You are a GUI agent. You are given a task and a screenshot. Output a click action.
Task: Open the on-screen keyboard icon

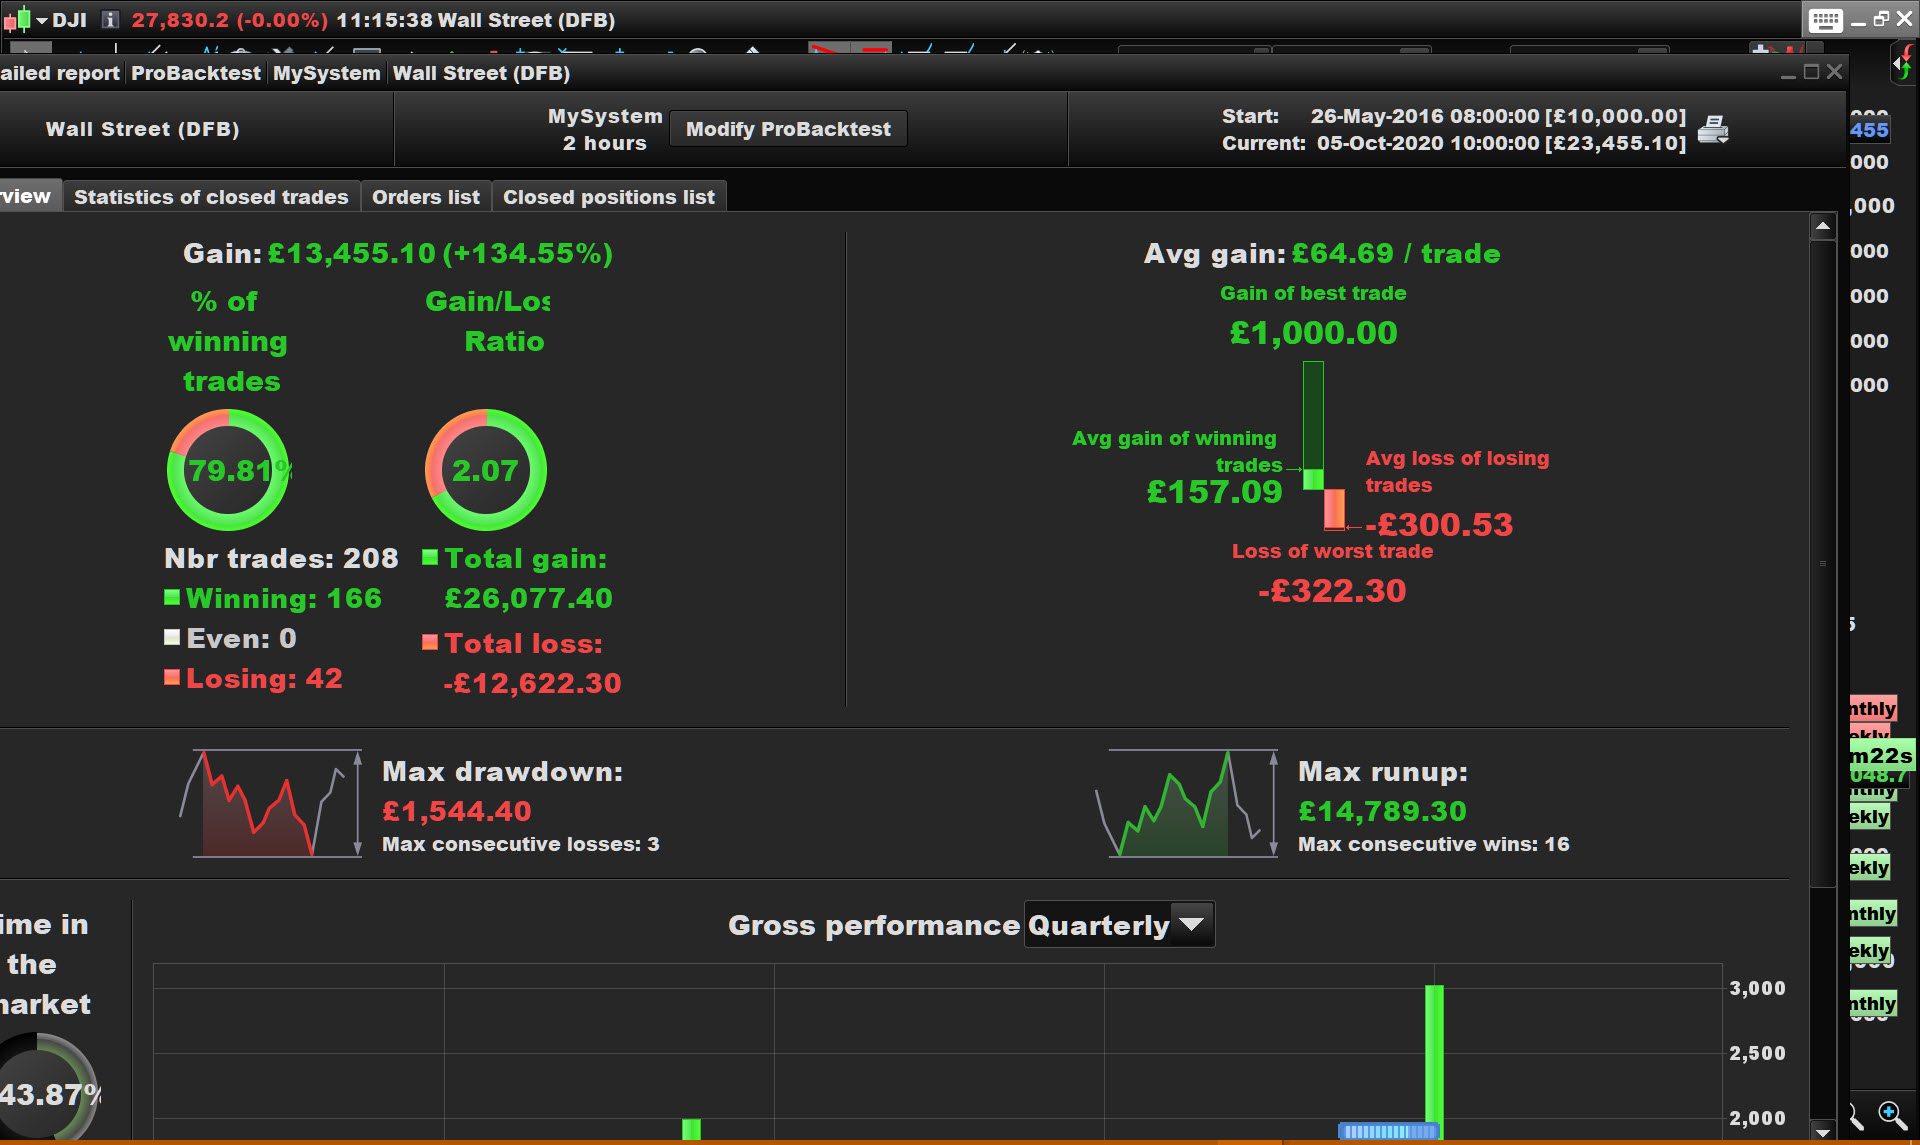(1825, 20)
